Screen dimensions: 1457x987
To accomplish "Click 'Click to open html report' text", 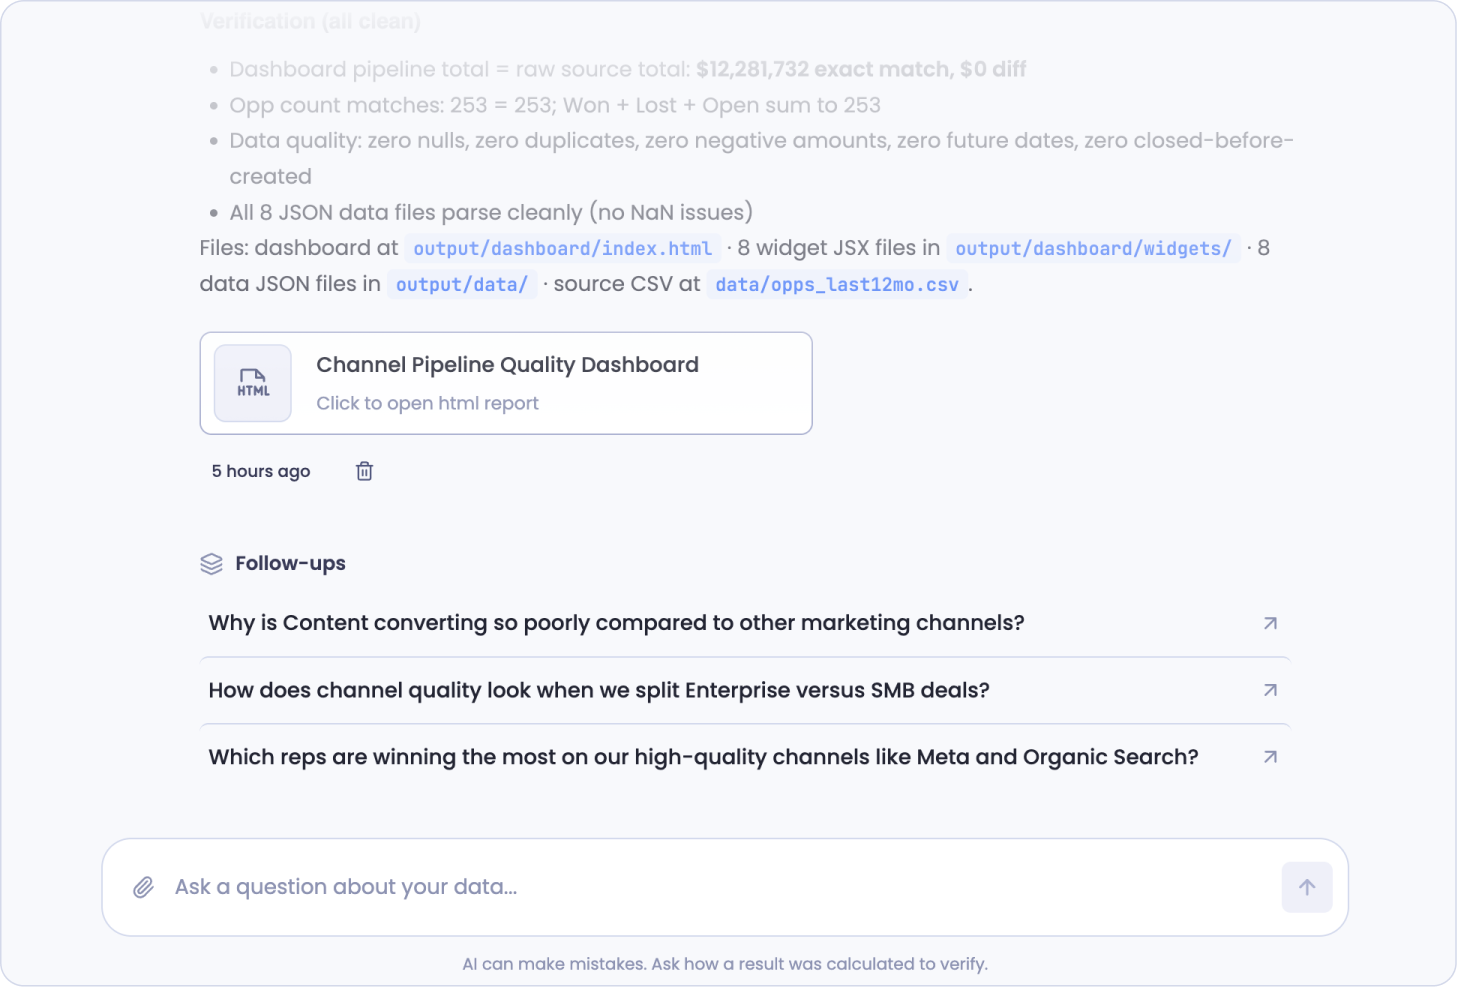I will pyautogui.click(x=427, y=403).
